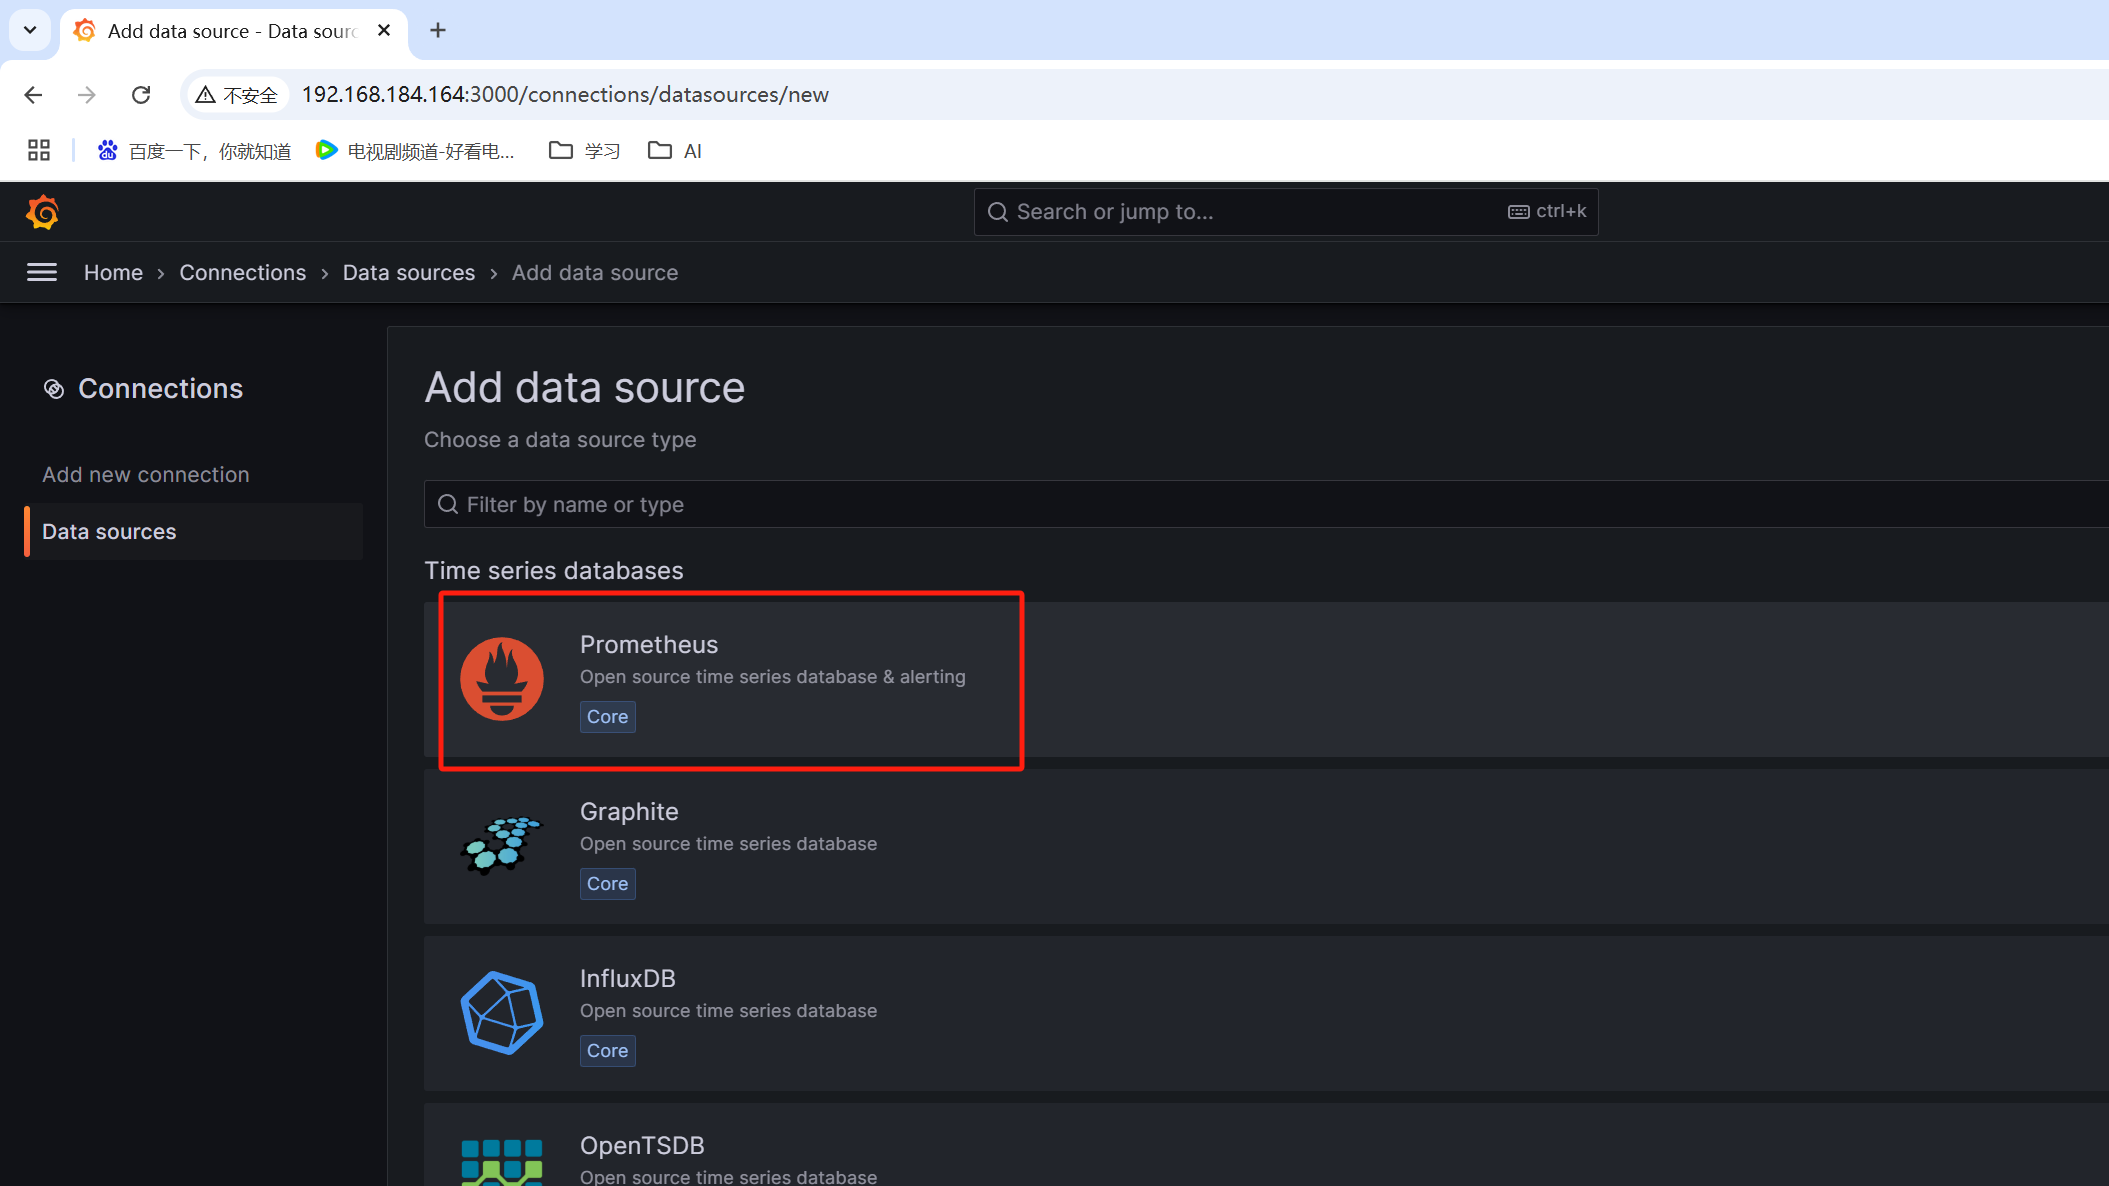Go back with the browser back arrow
Screen dimensions: 2109x1186
point(33,95)
